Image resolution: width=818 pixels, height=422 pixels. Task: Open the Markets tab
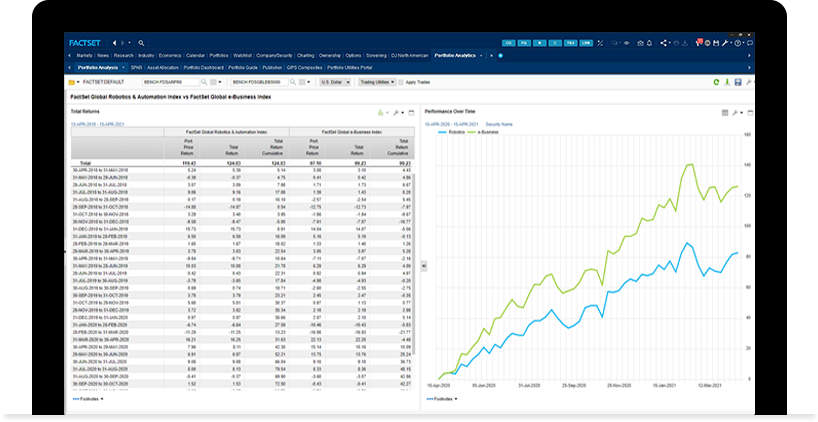click(85, 55)
